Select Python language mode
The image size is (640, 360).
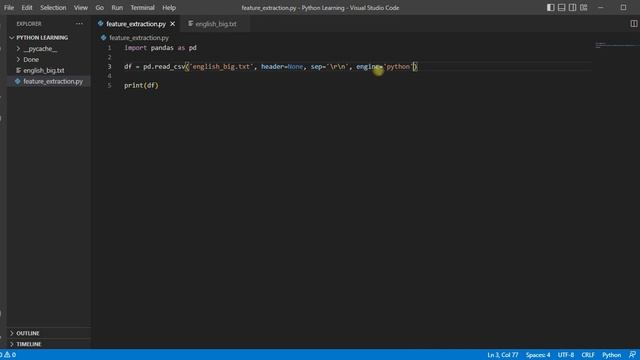coord(611,355)
